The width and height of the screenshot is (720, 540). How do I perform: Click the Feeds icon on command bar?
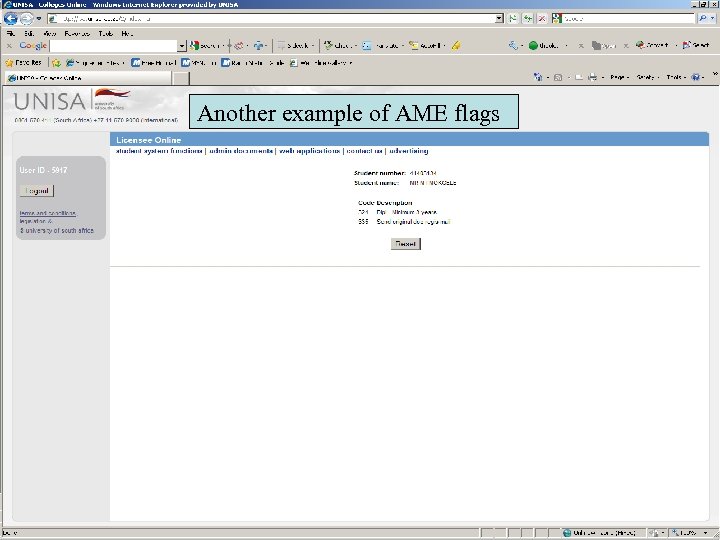click(558, 77)
